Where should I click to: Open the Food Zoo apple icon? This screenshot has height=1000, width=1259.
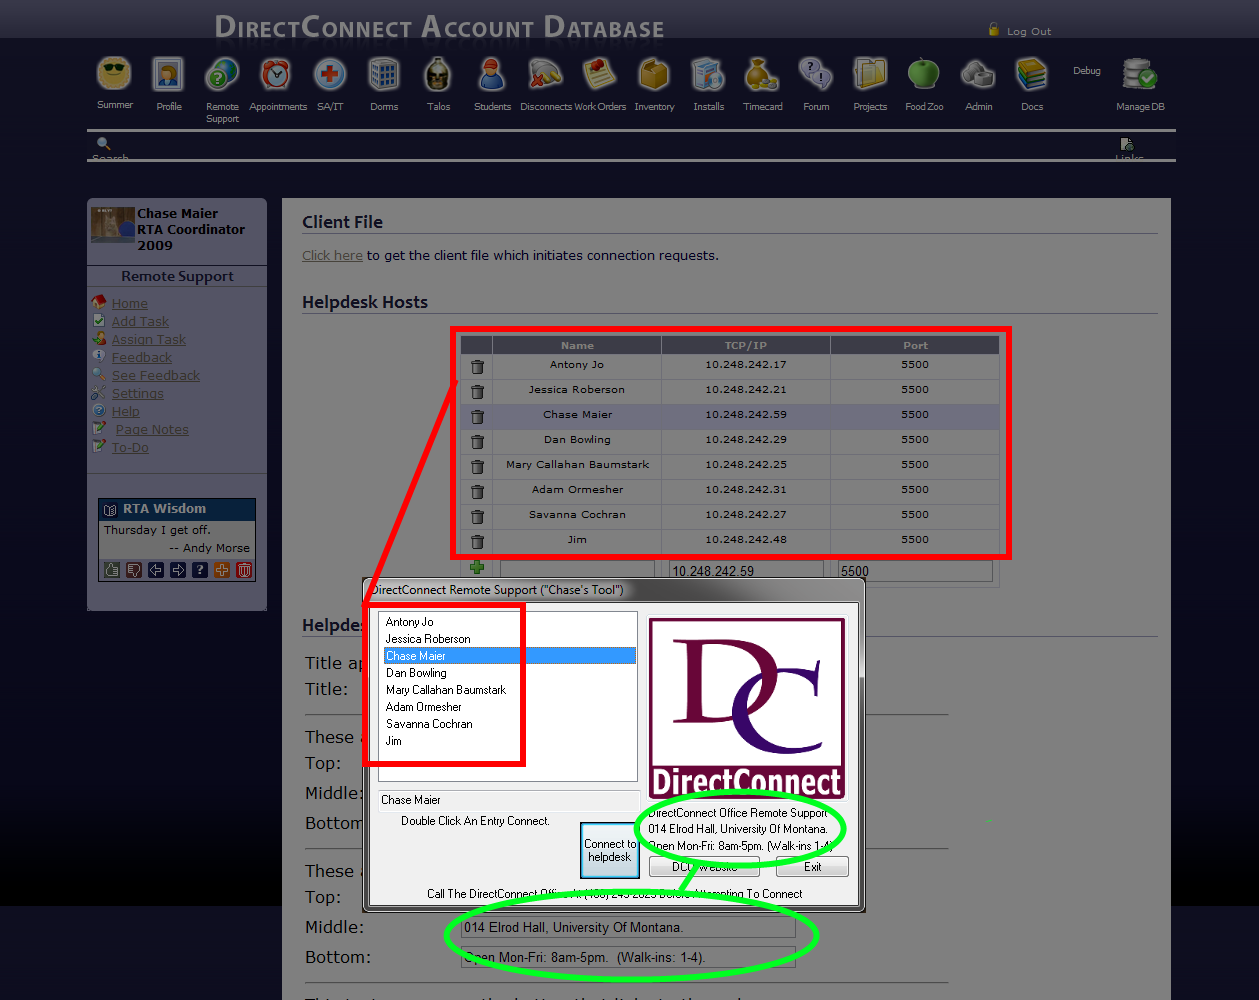pos(924,75)
